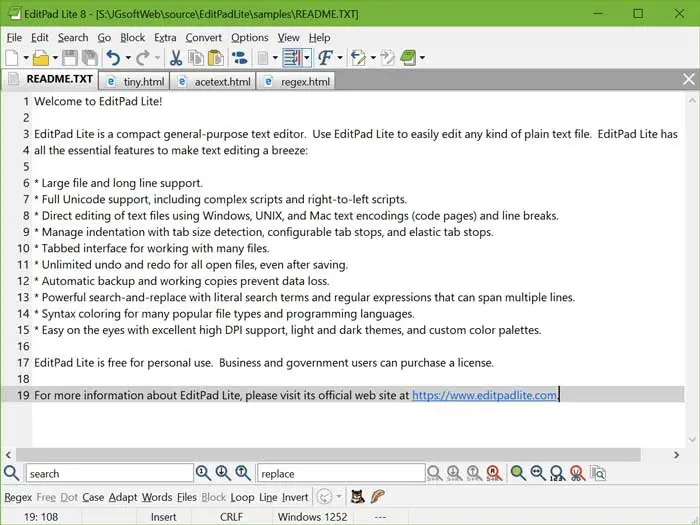Click the replace text input field
This screenshot has width=700, height=525.
(341, 473)
